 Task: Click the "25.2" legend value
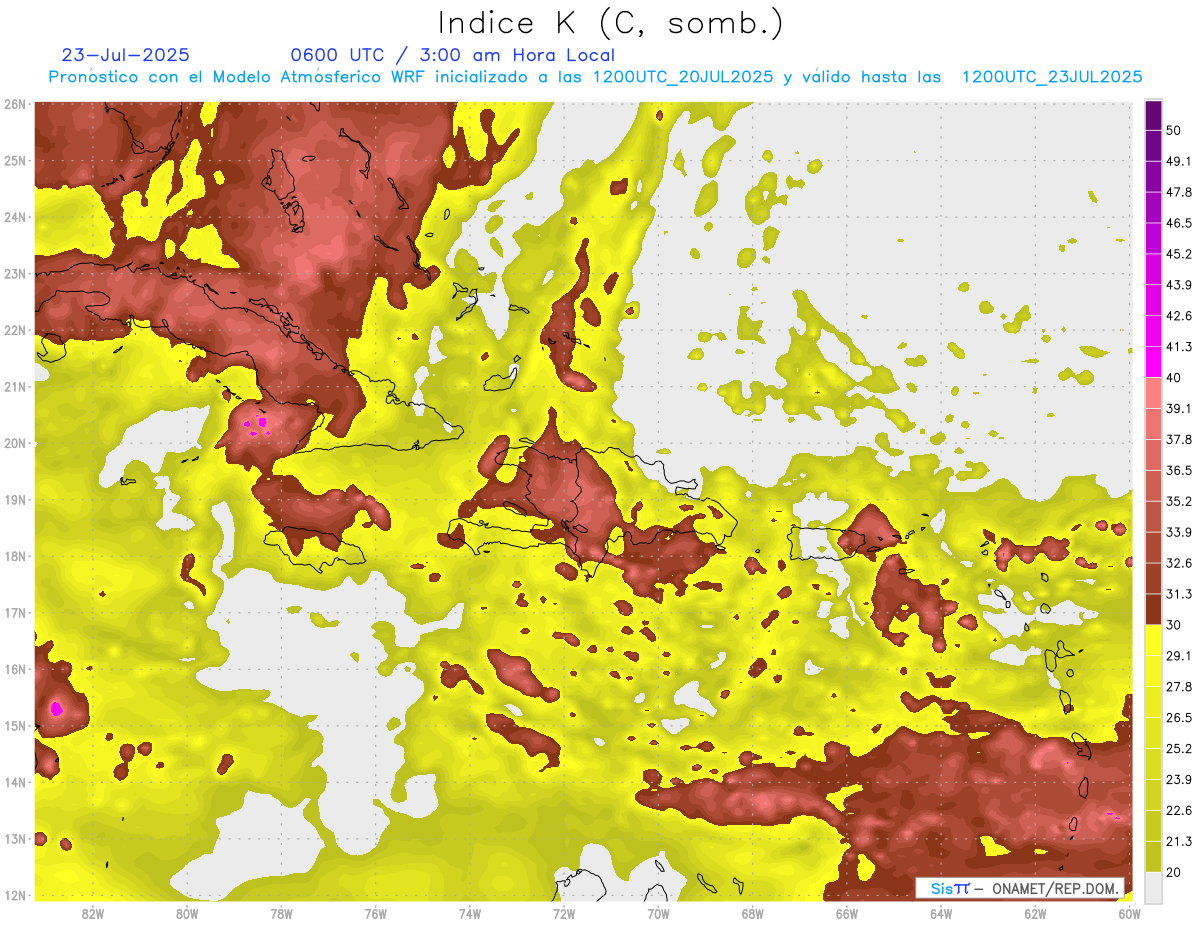(x=1177, y=749)
